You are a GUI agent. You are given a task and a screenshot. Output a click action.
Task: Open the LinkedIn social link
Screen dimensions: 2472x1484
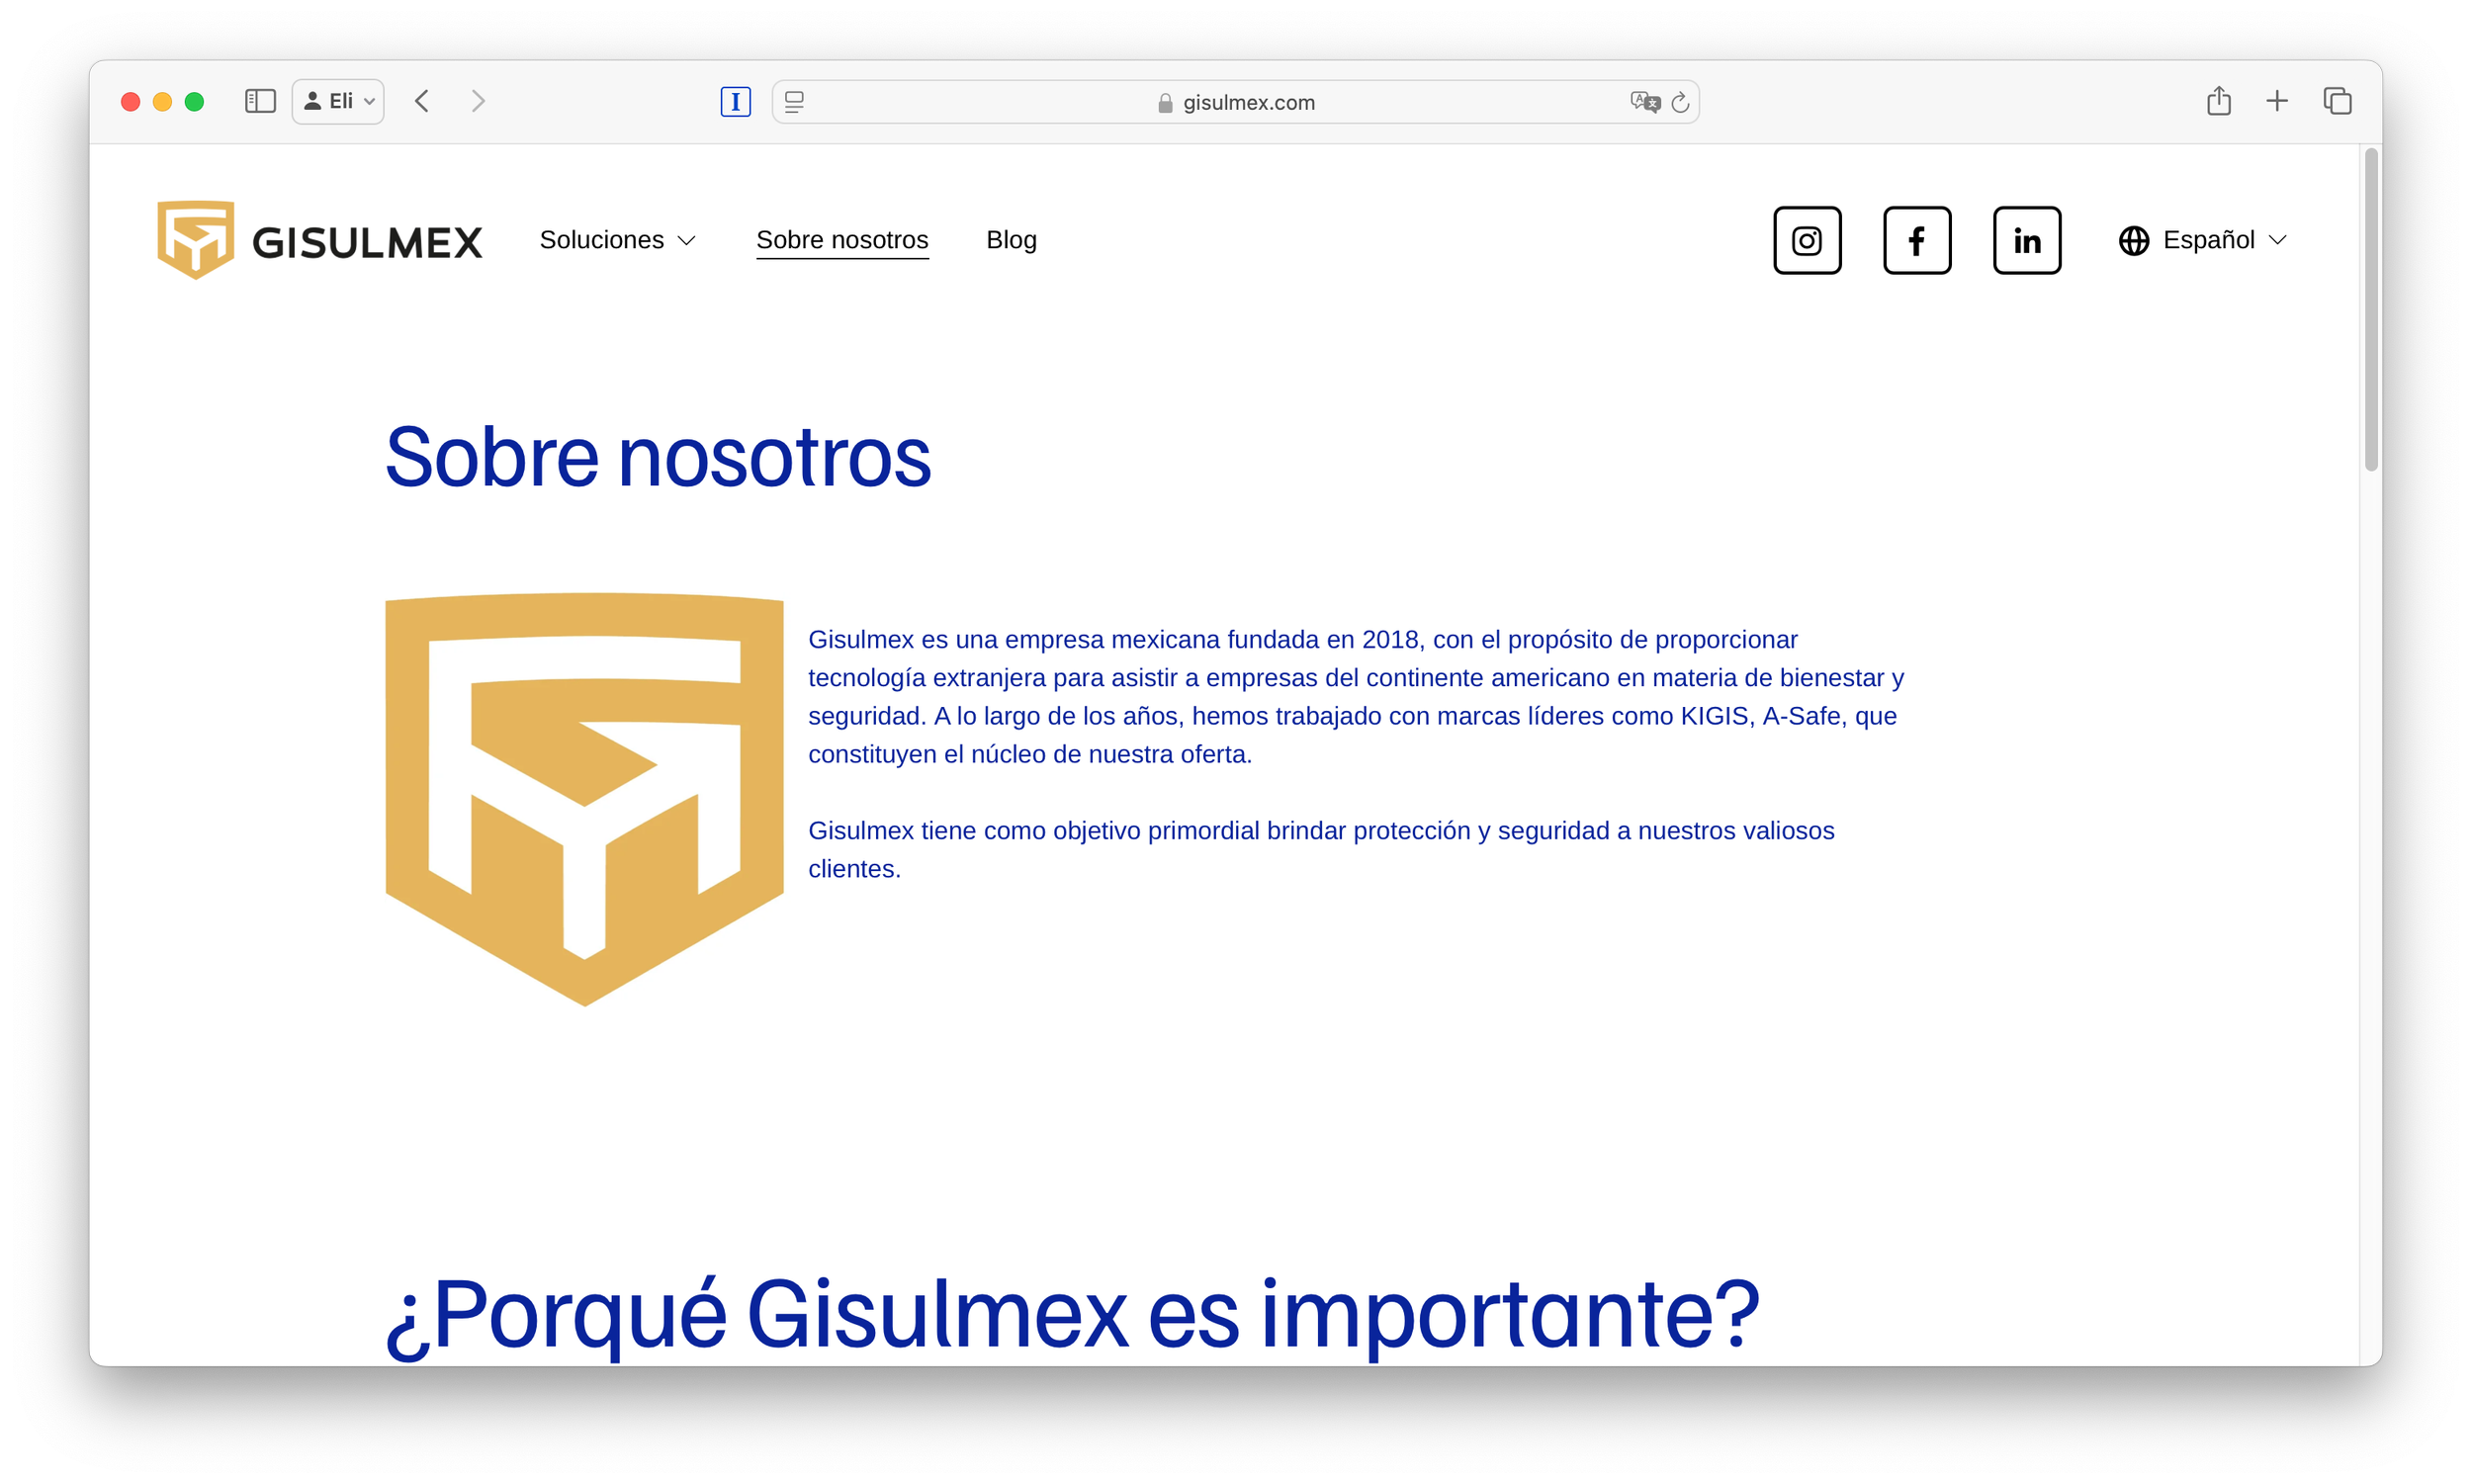tap(2026, 240)
